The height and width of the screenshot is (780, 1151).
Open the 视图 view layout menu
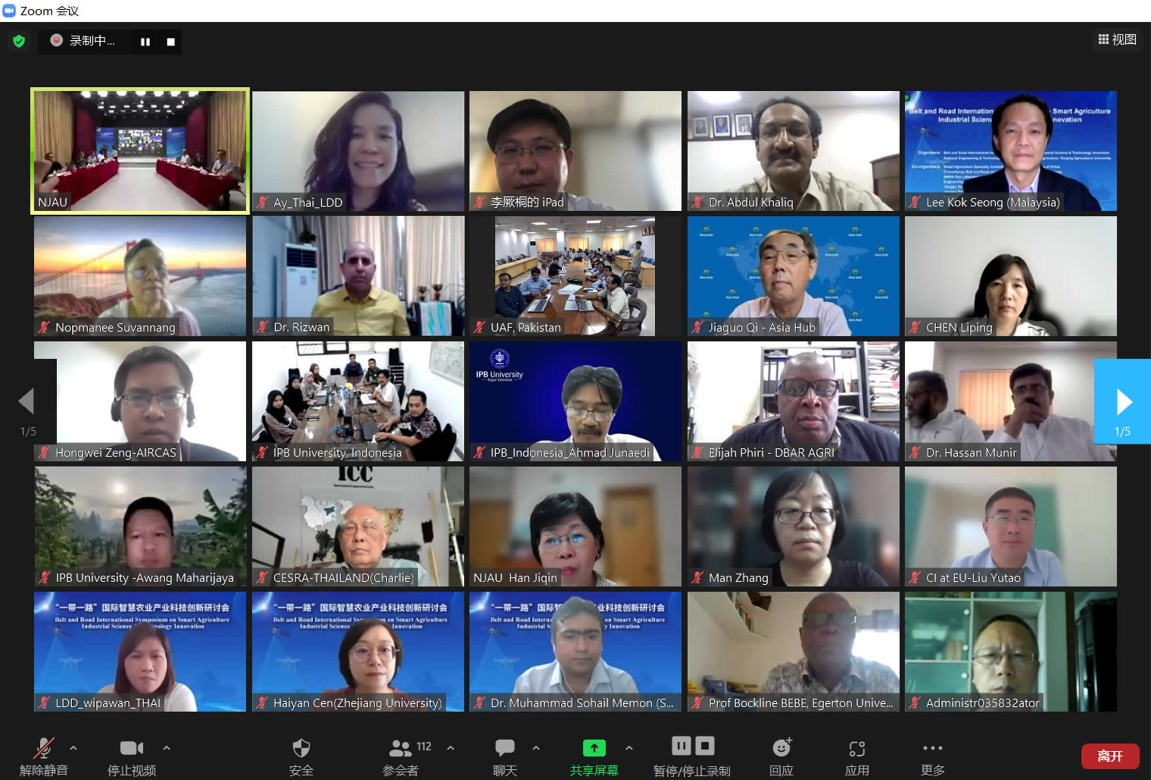click(1117, 40)
